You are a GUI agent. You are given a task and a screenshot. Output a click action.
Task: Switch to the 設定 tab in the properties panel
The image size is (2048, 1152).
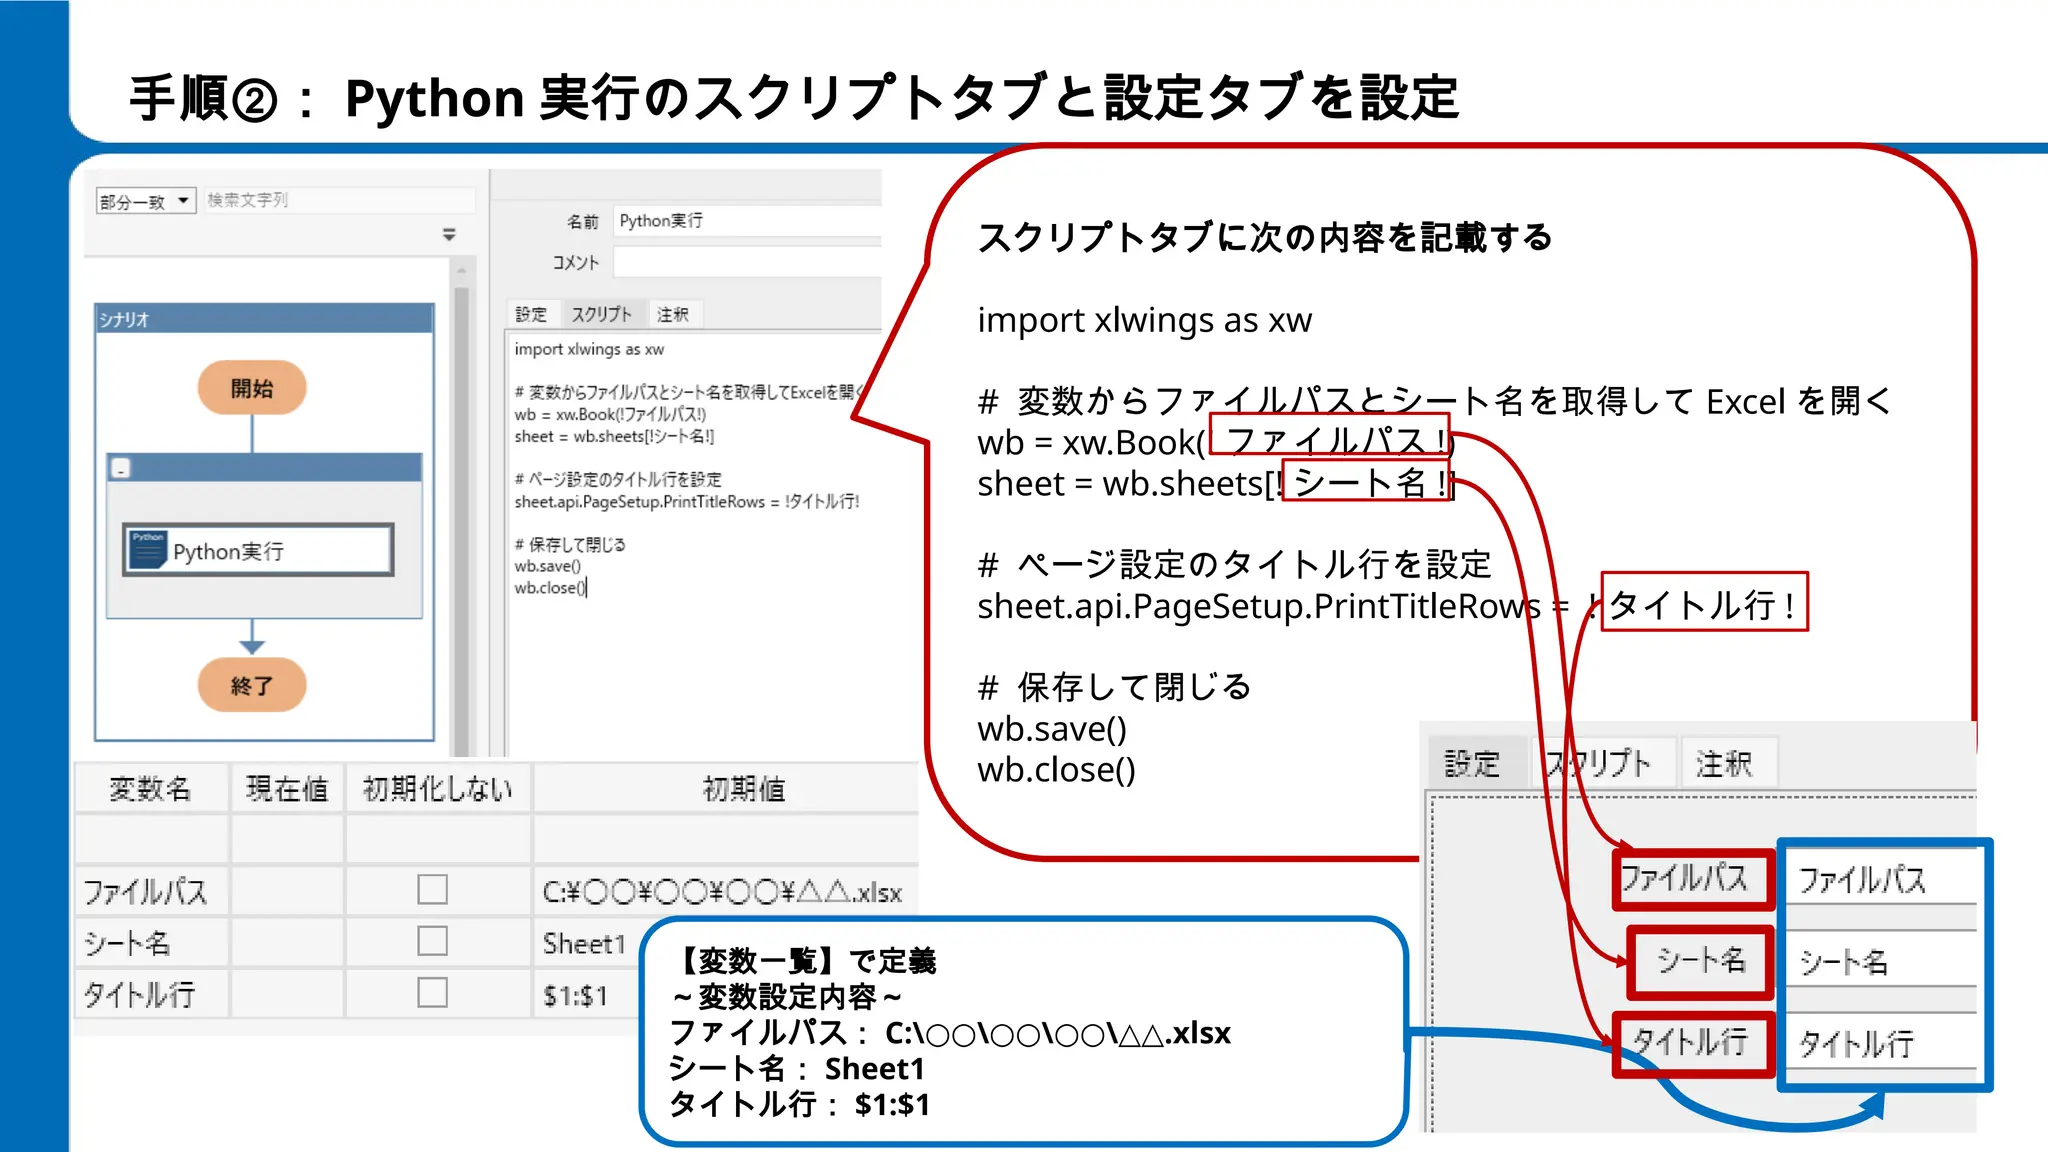[531, 314]
